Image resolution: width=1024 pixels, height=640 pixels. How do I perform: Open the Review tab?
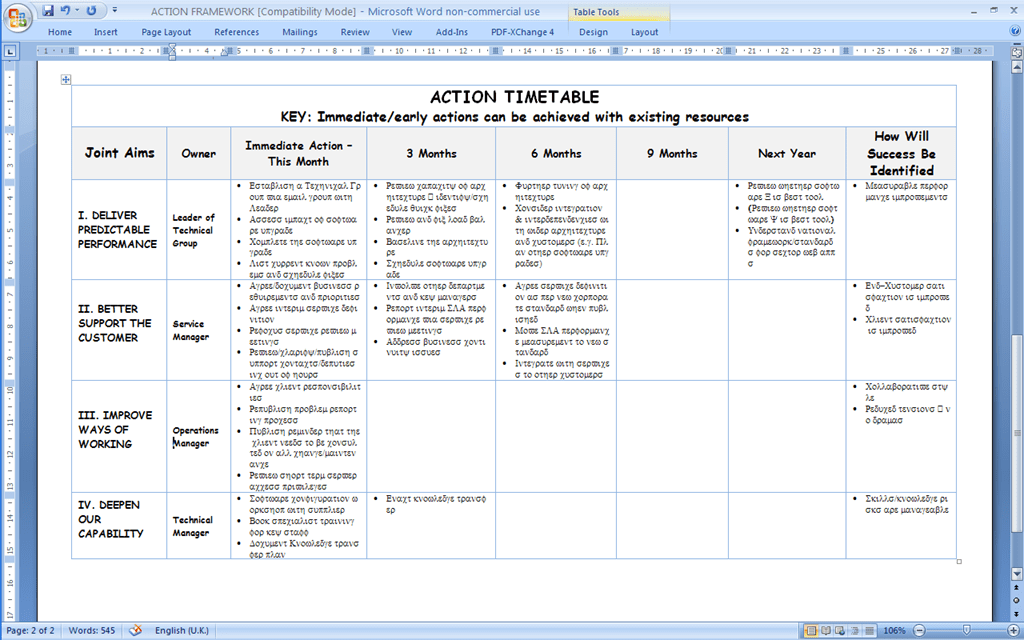click(355, 32)
